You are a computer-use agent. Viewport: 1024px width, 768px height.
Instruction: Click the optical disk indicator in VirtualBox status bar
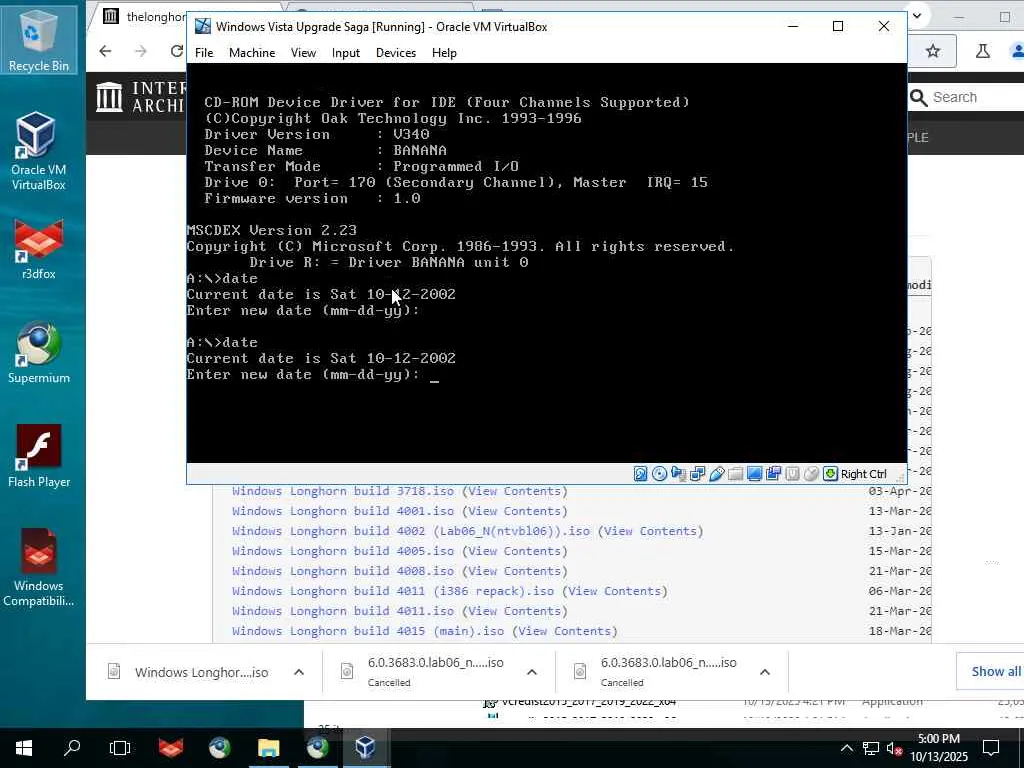[660, 474]
